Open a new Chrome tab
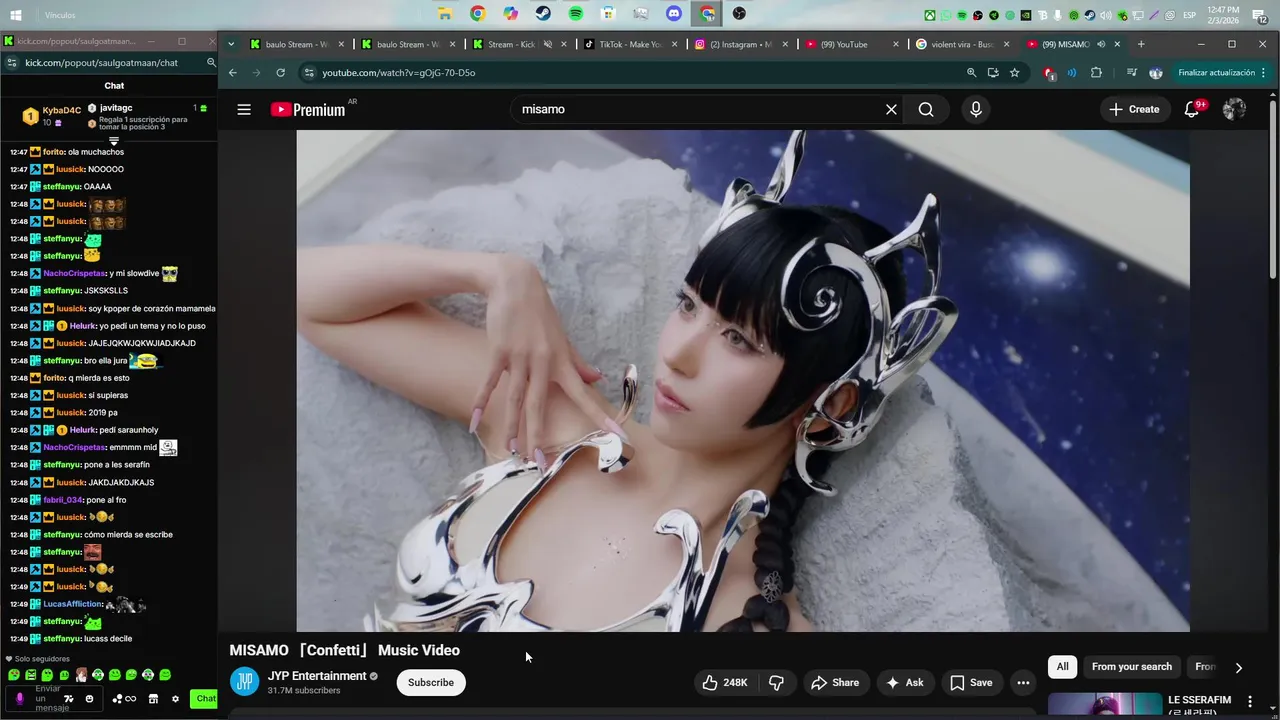1280x720 pixels. click(x=1141, y=44)
